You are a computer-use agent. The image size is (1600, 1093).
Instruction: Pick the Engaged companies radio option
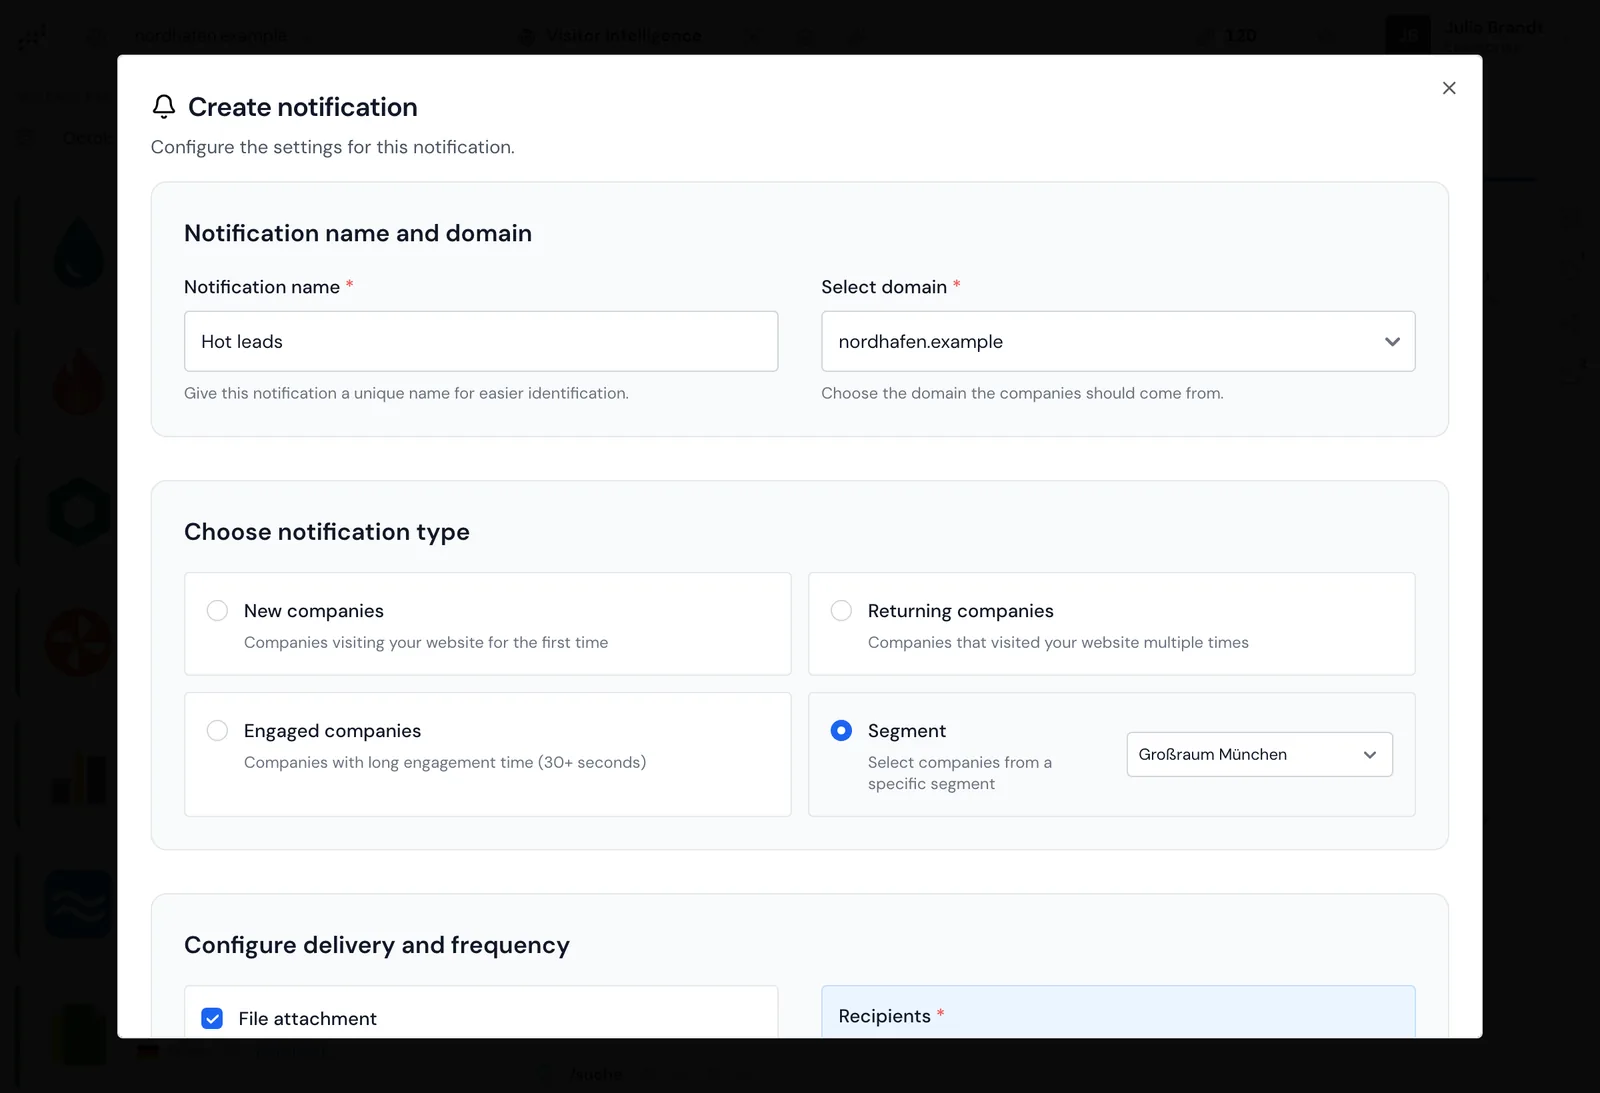pos(217,731)
